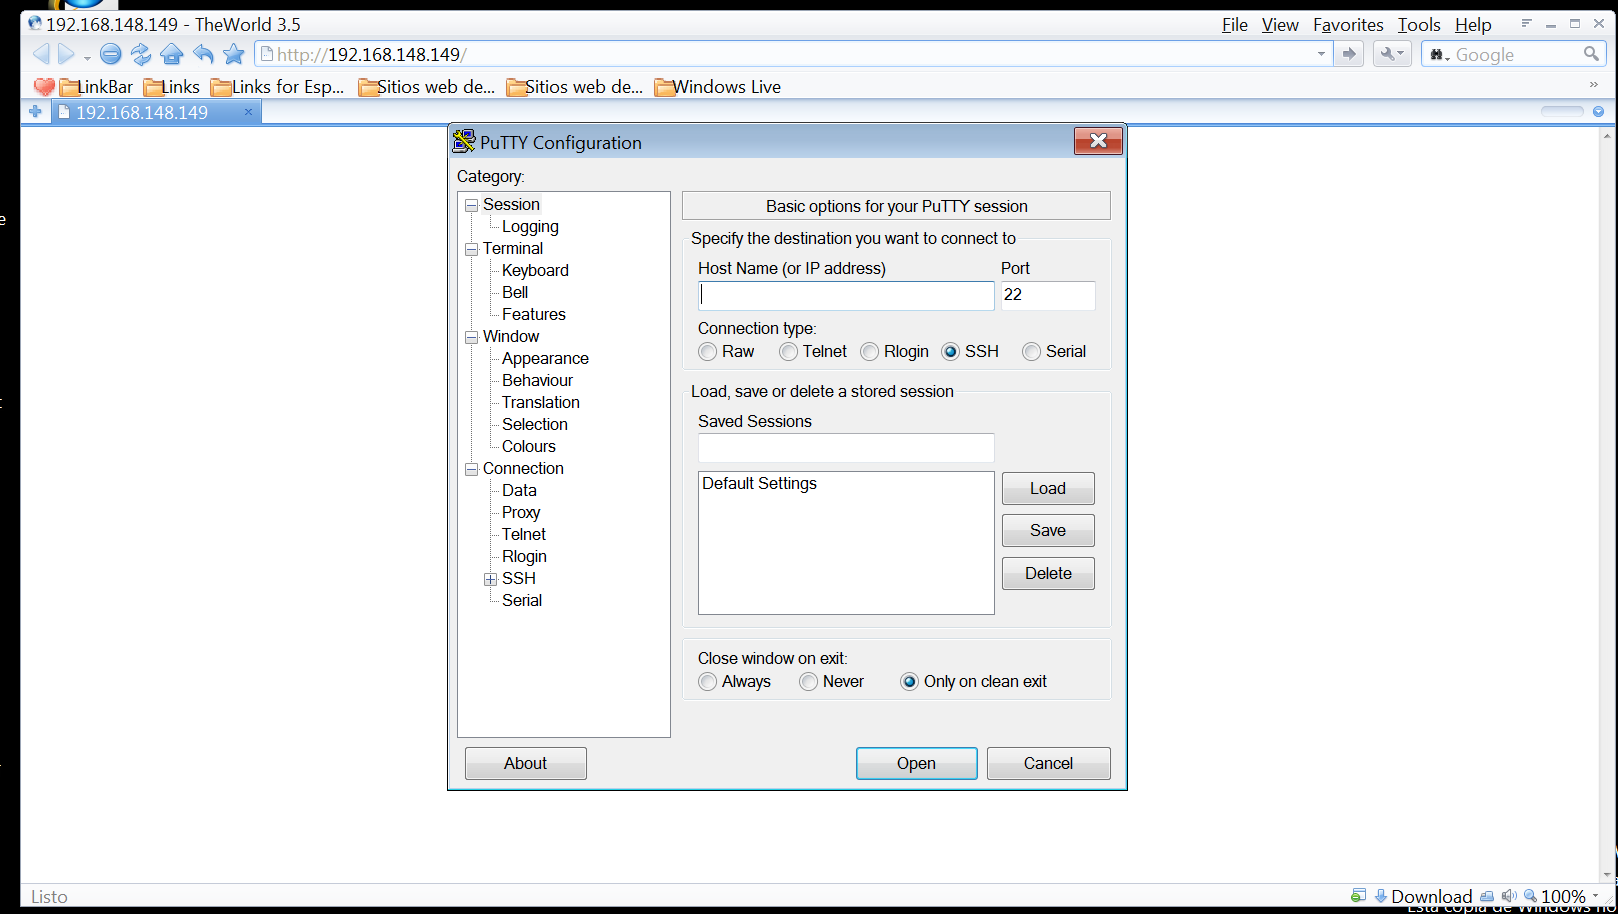Save the current session settings

click(x=1048, y=530)
